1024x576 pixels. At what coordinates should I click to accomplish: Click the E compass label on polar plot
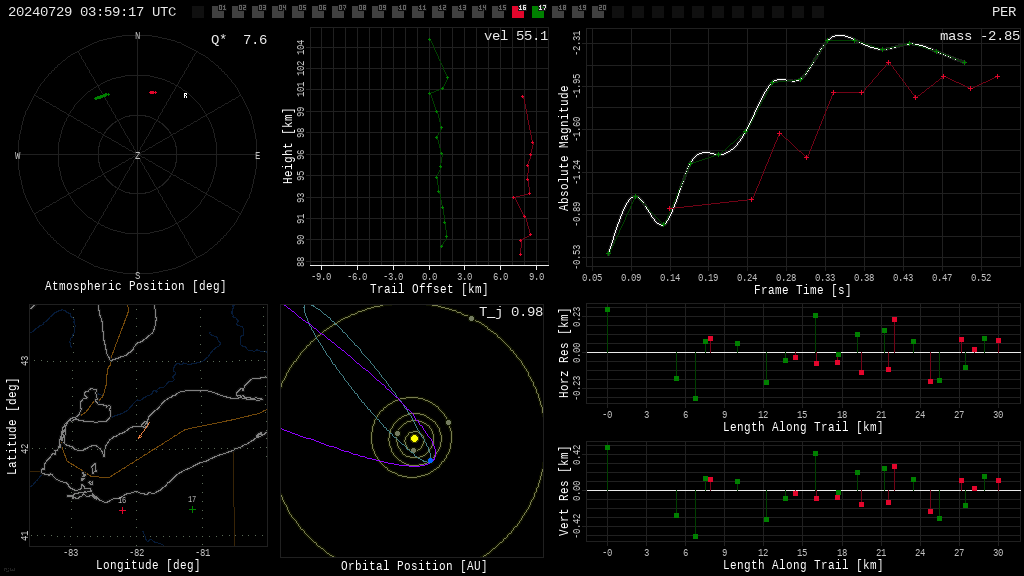click(x=257, y=155)
